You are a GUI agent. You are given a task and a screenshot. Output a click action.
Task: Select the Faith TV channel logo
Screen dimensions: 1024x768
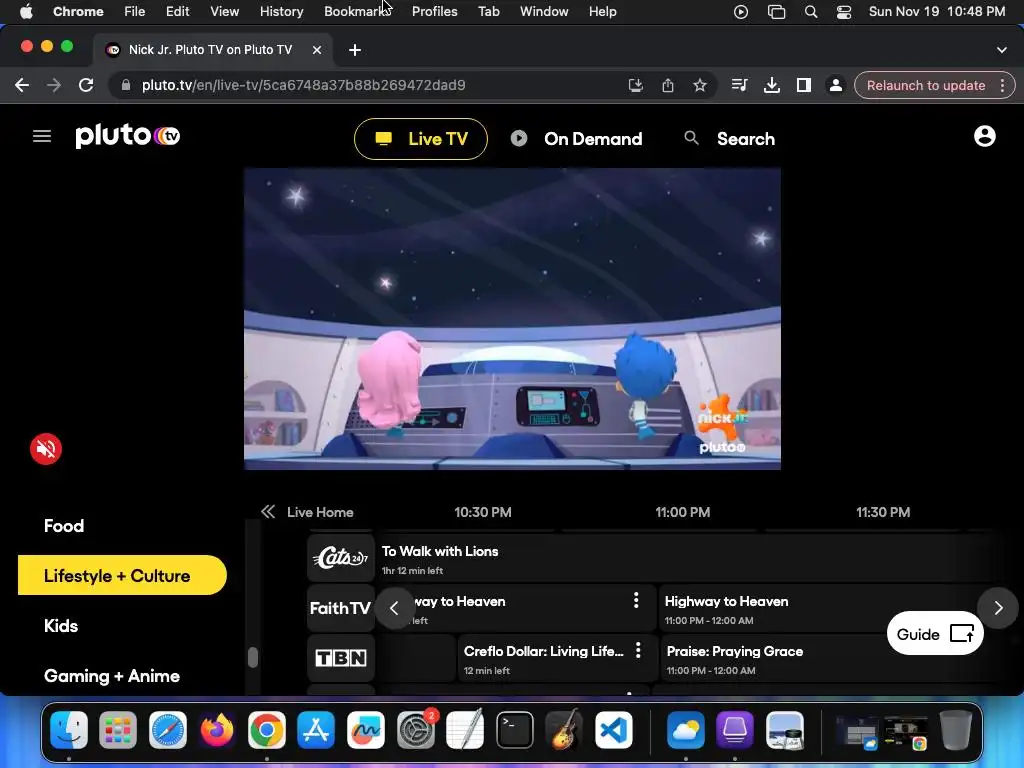point(341,608)
